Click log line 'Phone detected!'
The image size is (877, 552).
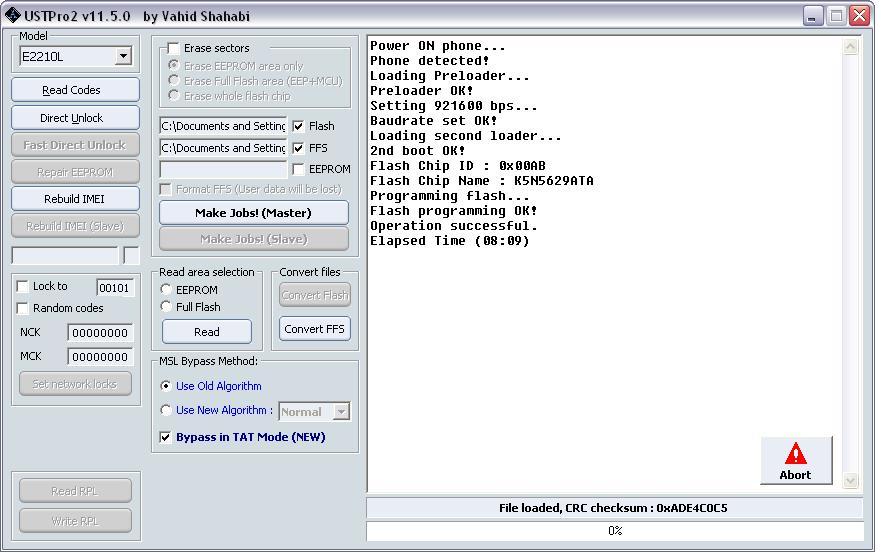click(x=430, y=60)
